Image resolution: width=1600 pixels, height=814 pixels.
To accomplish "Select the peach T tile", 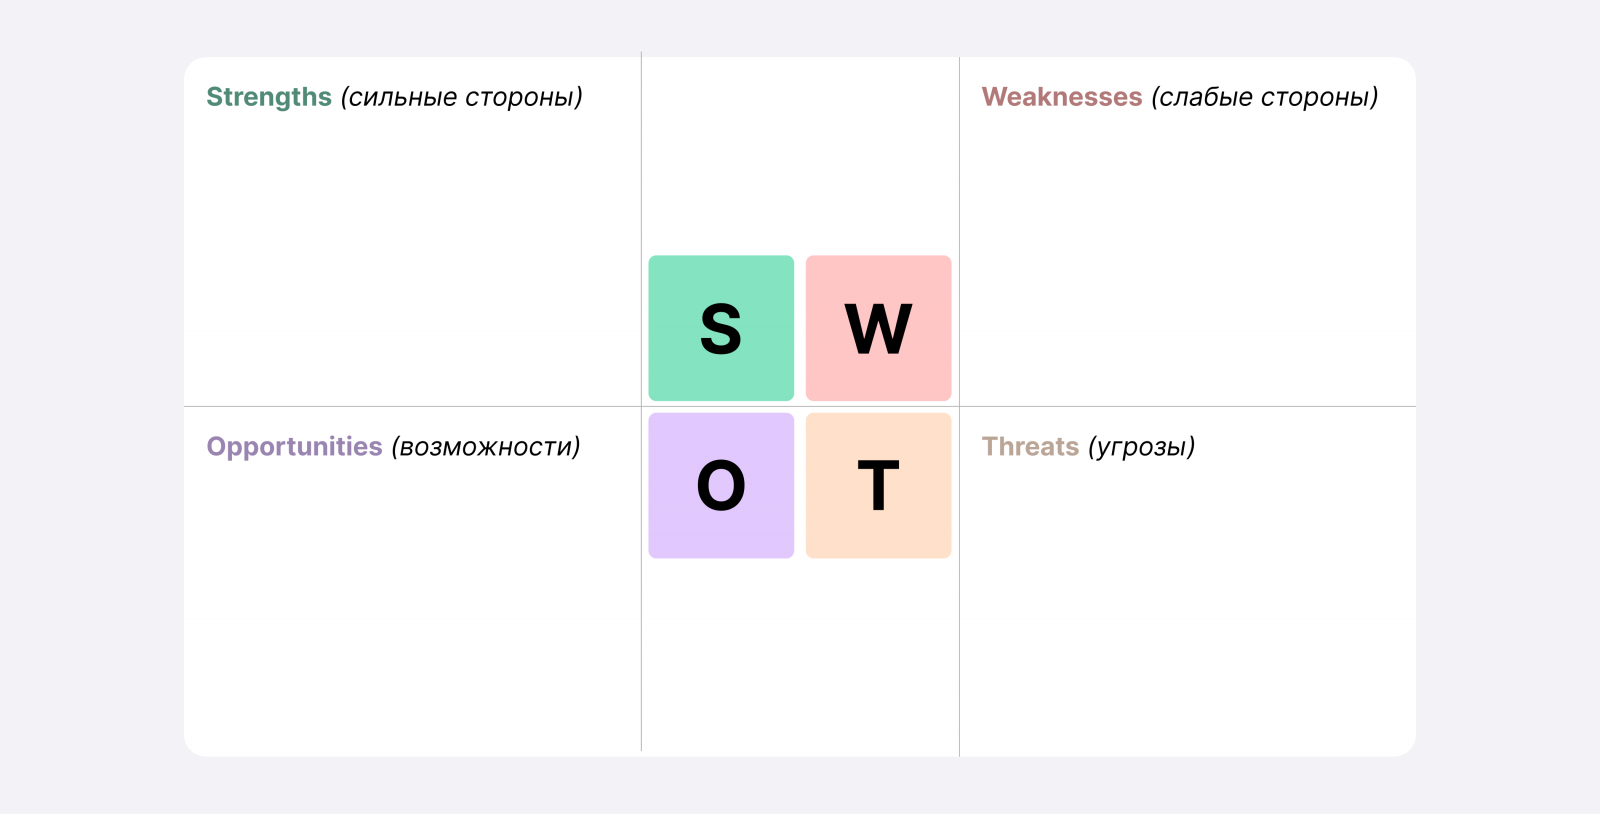I will [878, 485].
